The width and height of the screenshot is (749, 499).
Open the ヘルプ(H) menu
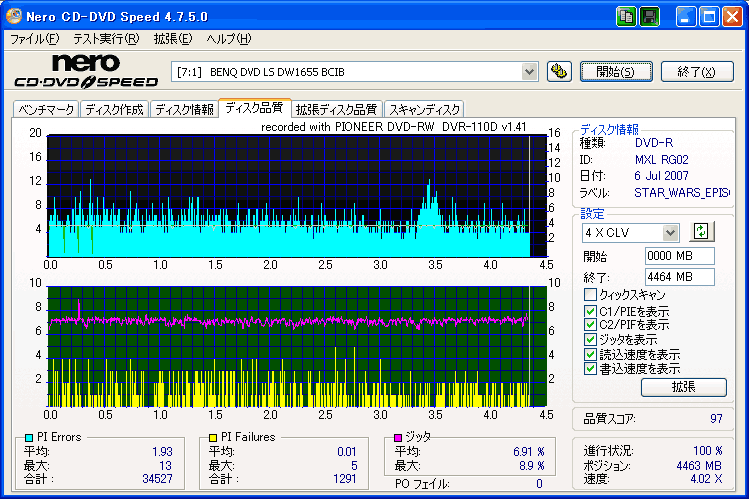229,39
